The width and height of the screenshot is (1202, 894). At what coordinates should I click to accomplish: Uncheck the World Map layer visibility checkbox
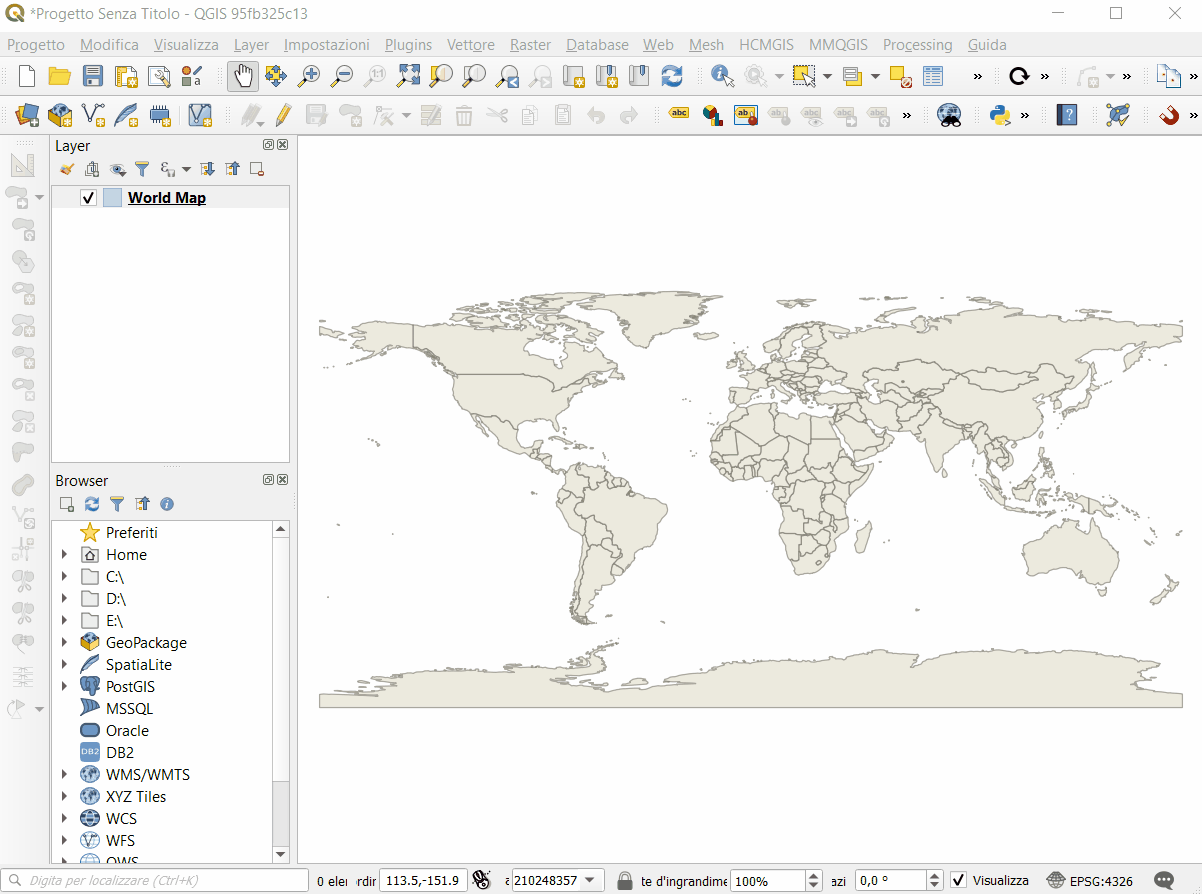pos(88,198)
